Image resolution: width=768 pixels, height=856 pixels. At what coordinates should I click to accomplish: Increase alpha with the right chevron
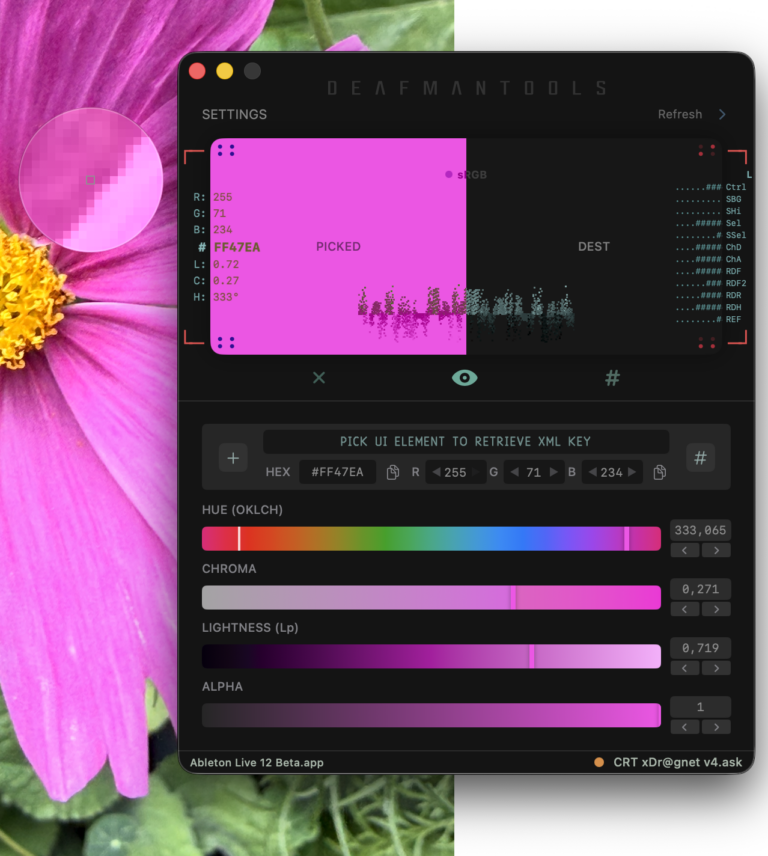(x=716, y=727)
